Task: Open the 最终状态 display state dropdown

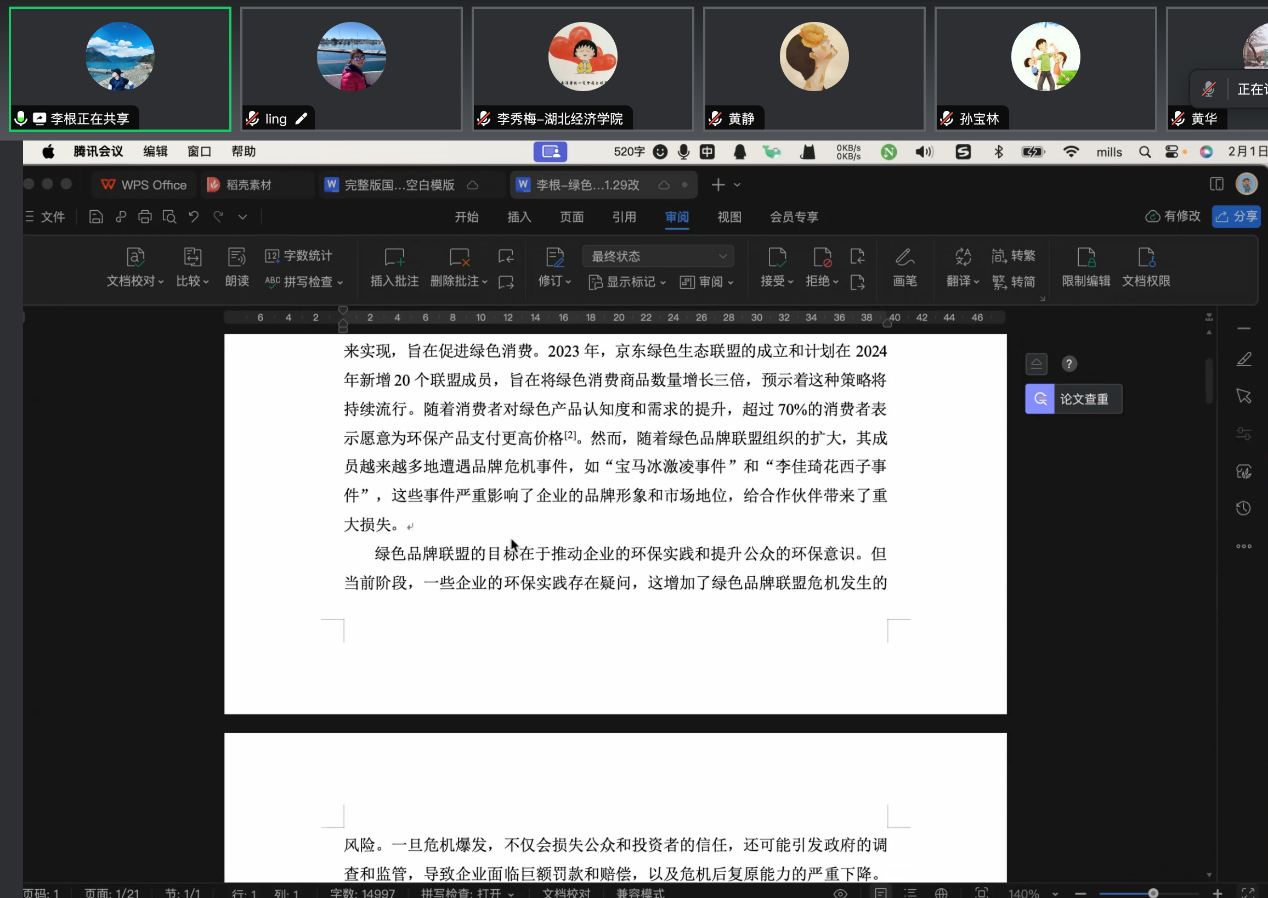Action: pos(657,256)
